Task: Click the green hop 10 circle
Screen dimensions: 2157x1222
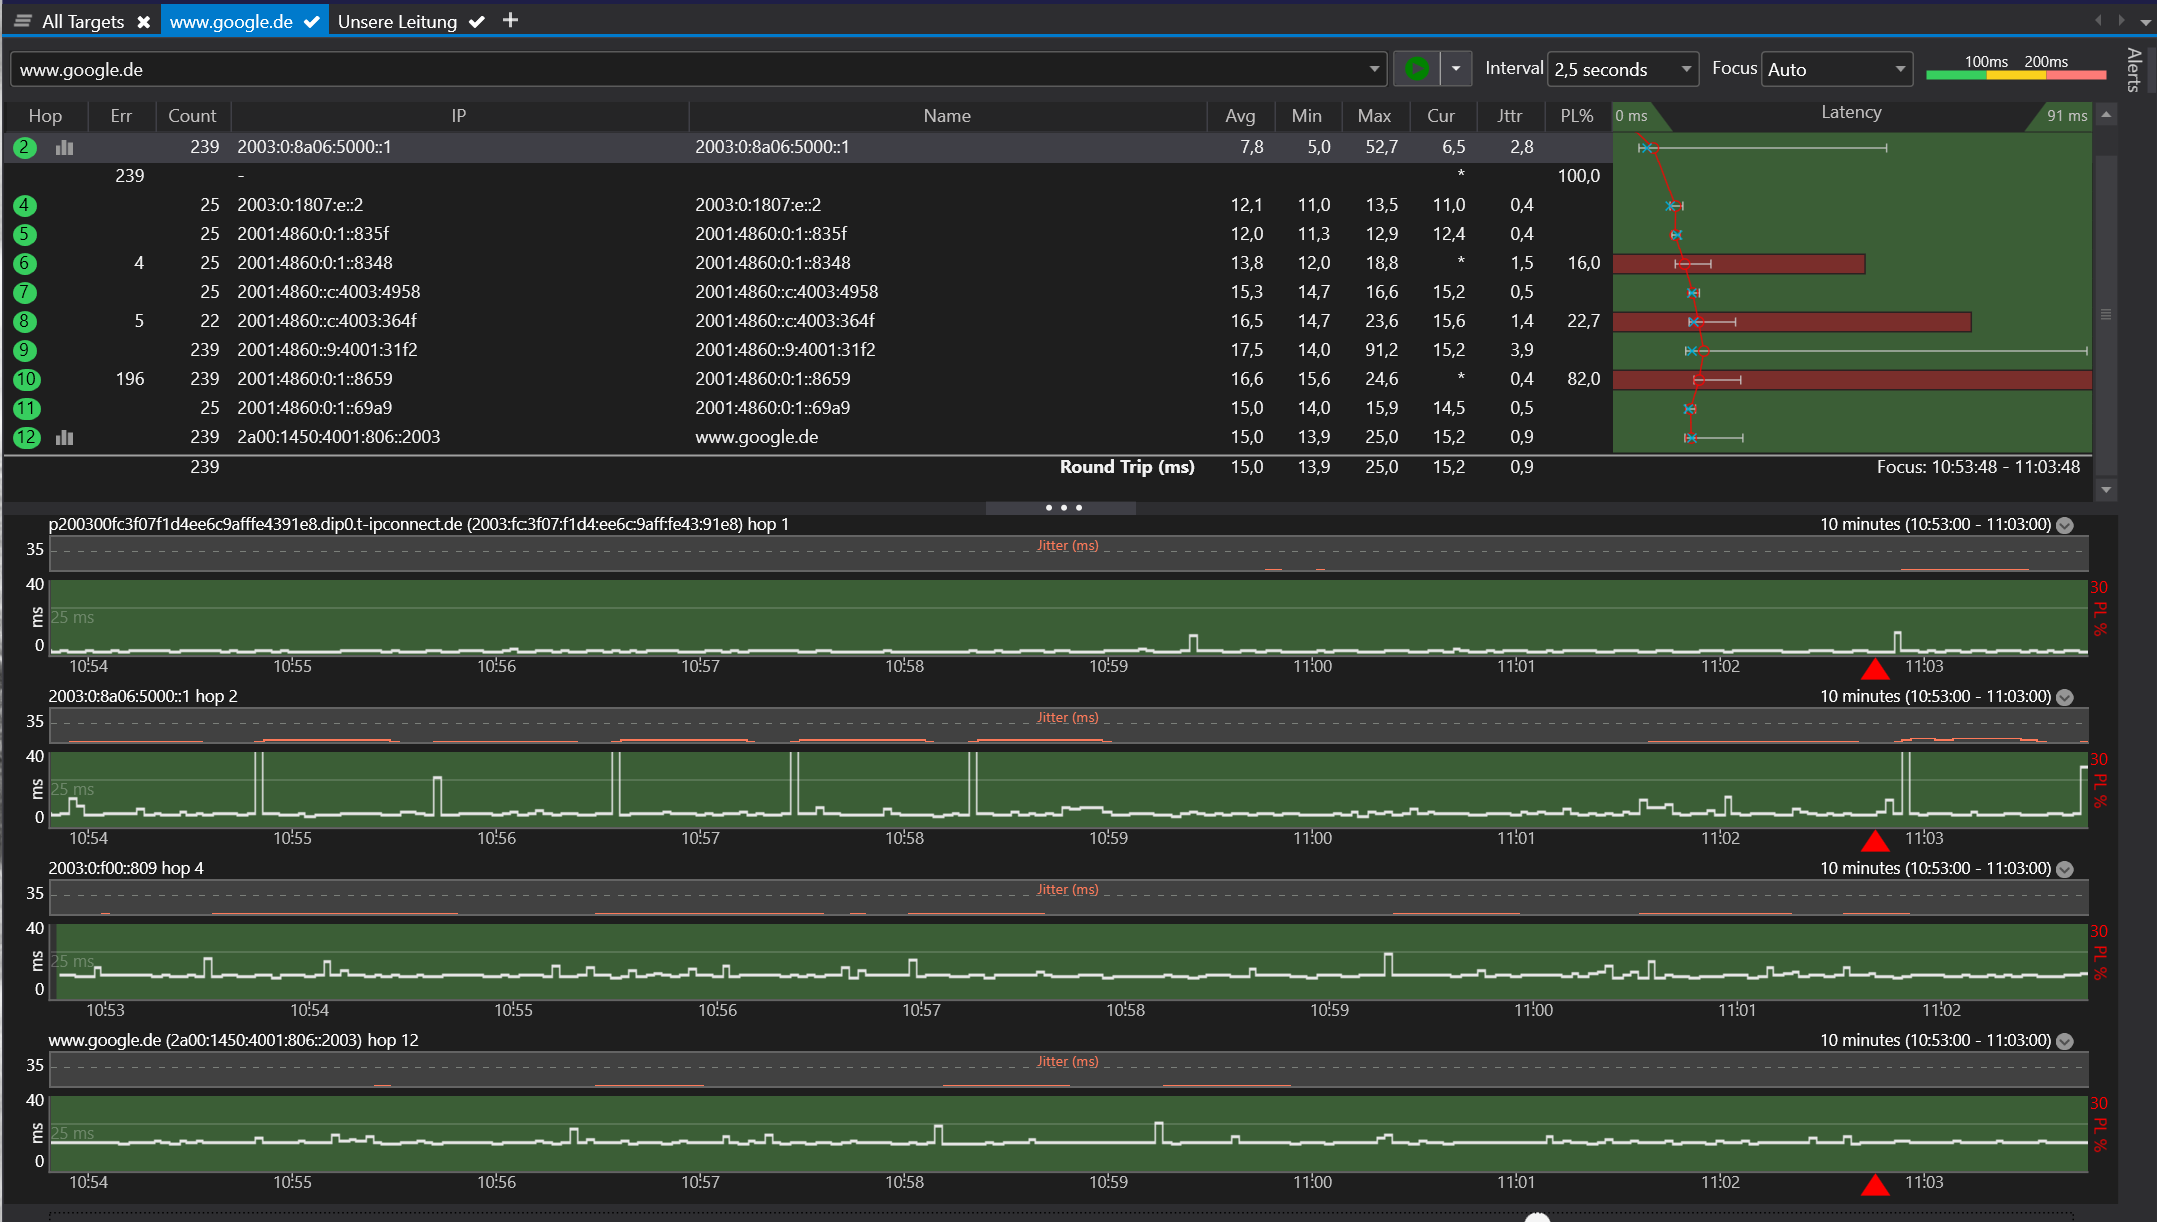Action: tap(26, 379)
